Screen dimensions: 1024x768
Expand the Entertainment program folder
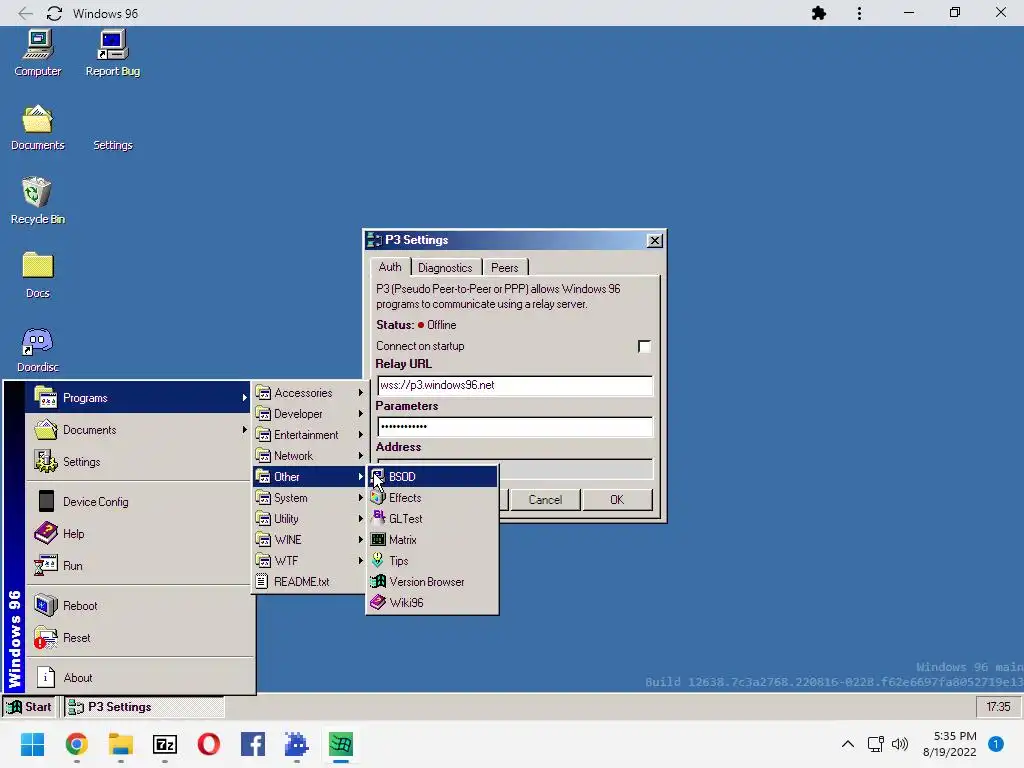coord(309,434)
